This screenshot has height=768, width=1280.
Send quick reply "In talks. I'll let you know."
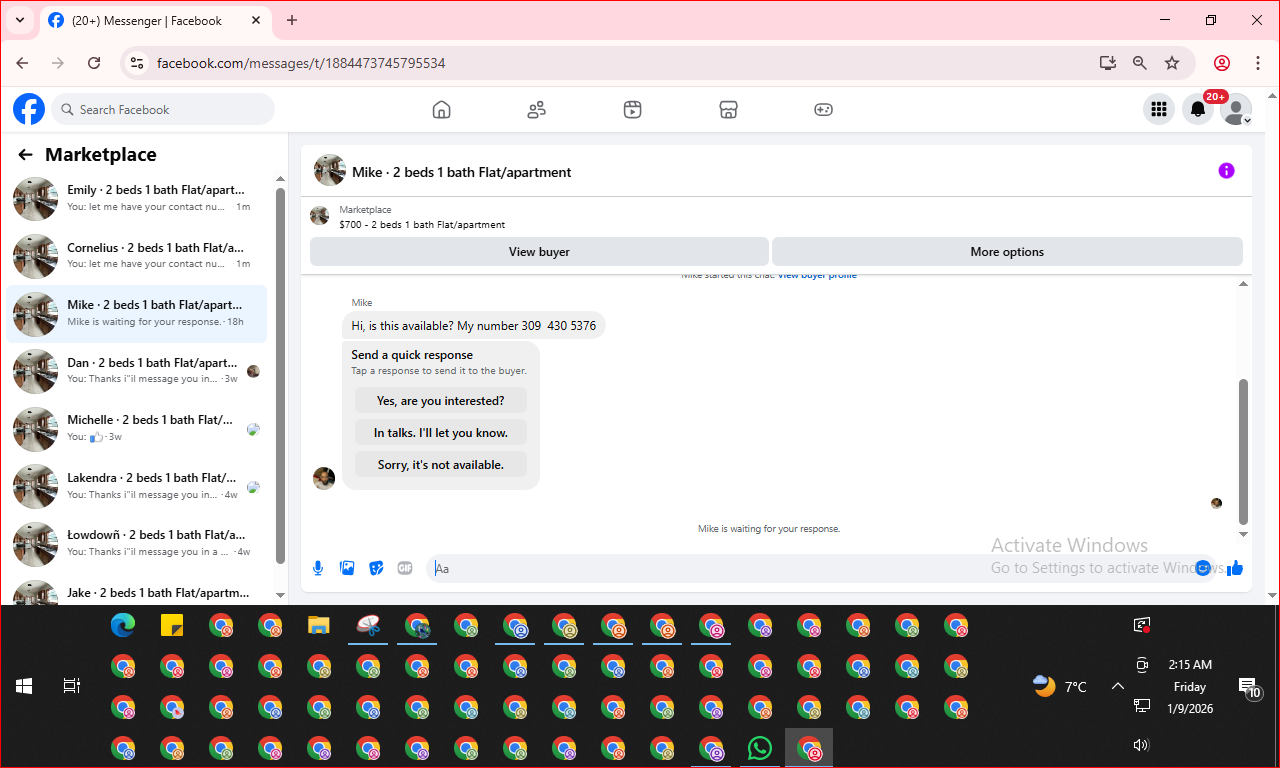(x=441, y=433)
